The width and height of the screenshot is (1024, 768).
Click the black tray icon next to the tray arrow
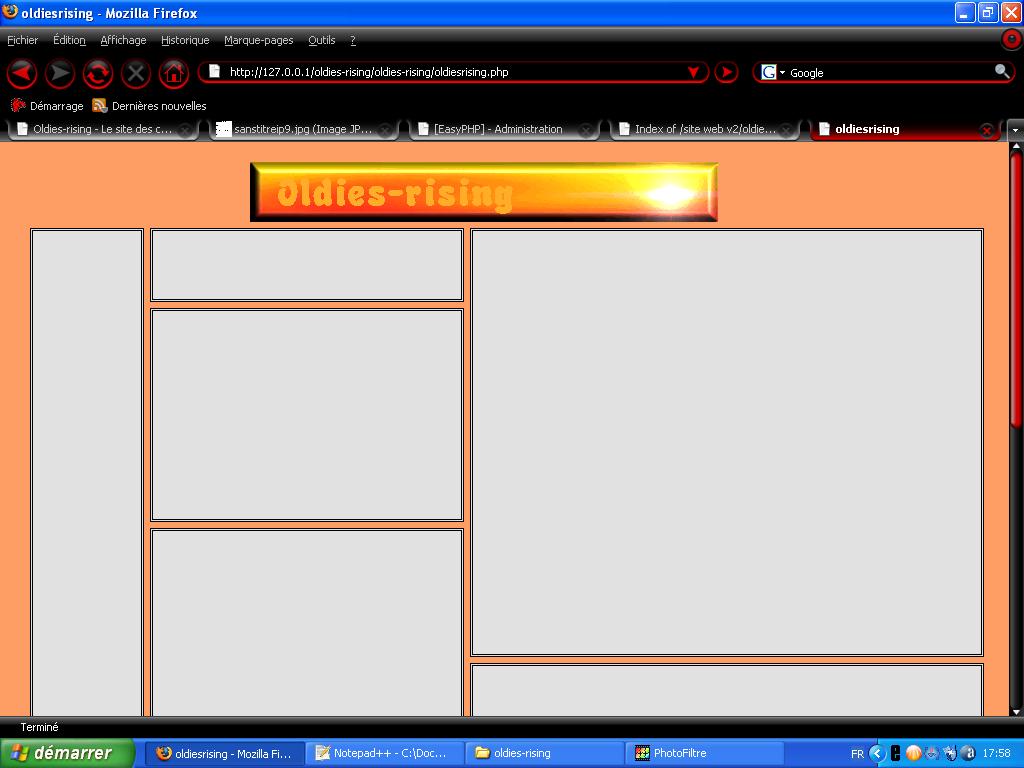896,753
